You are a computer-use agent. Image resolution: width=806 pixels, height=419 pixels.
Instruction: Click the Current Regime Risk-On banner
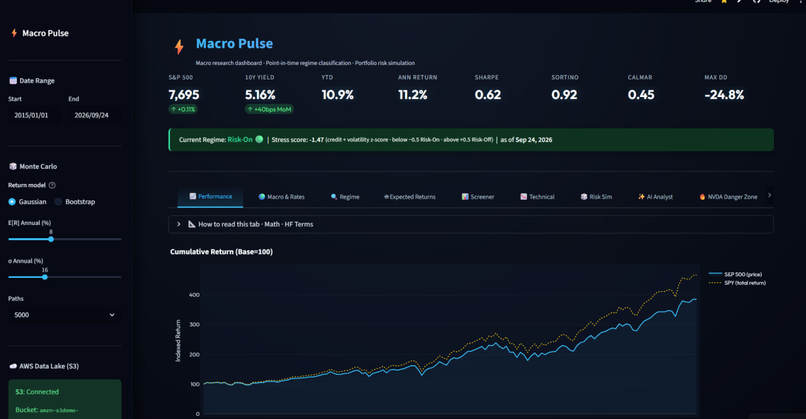pos(471,139)
